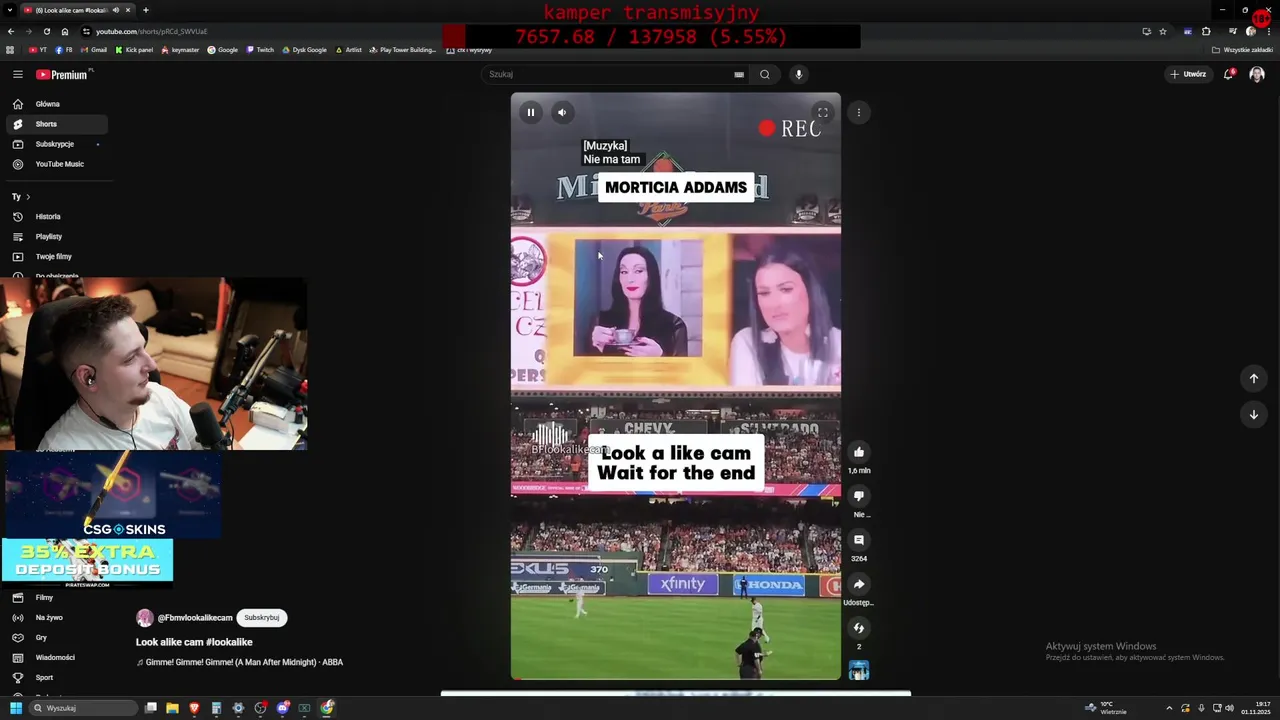Click the YouTube Premium logo
Viewport: 1280px width, 720px height.
(62, 74)
